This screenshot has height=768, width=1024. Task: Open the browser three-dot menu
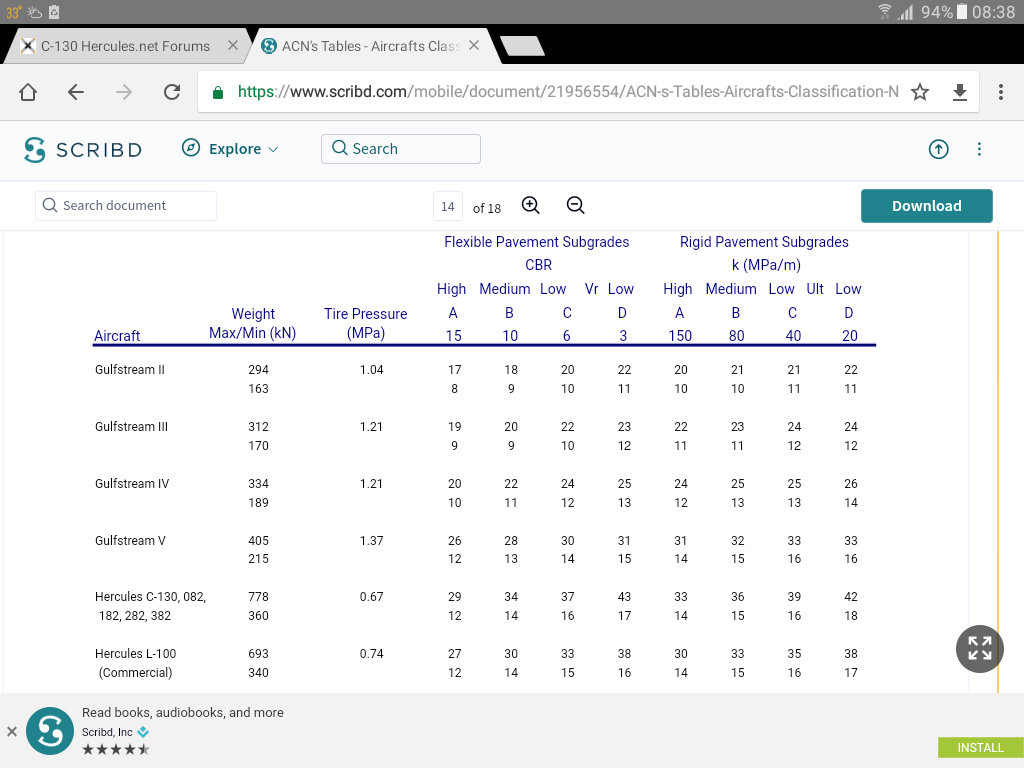click(x=1000, y=92)
